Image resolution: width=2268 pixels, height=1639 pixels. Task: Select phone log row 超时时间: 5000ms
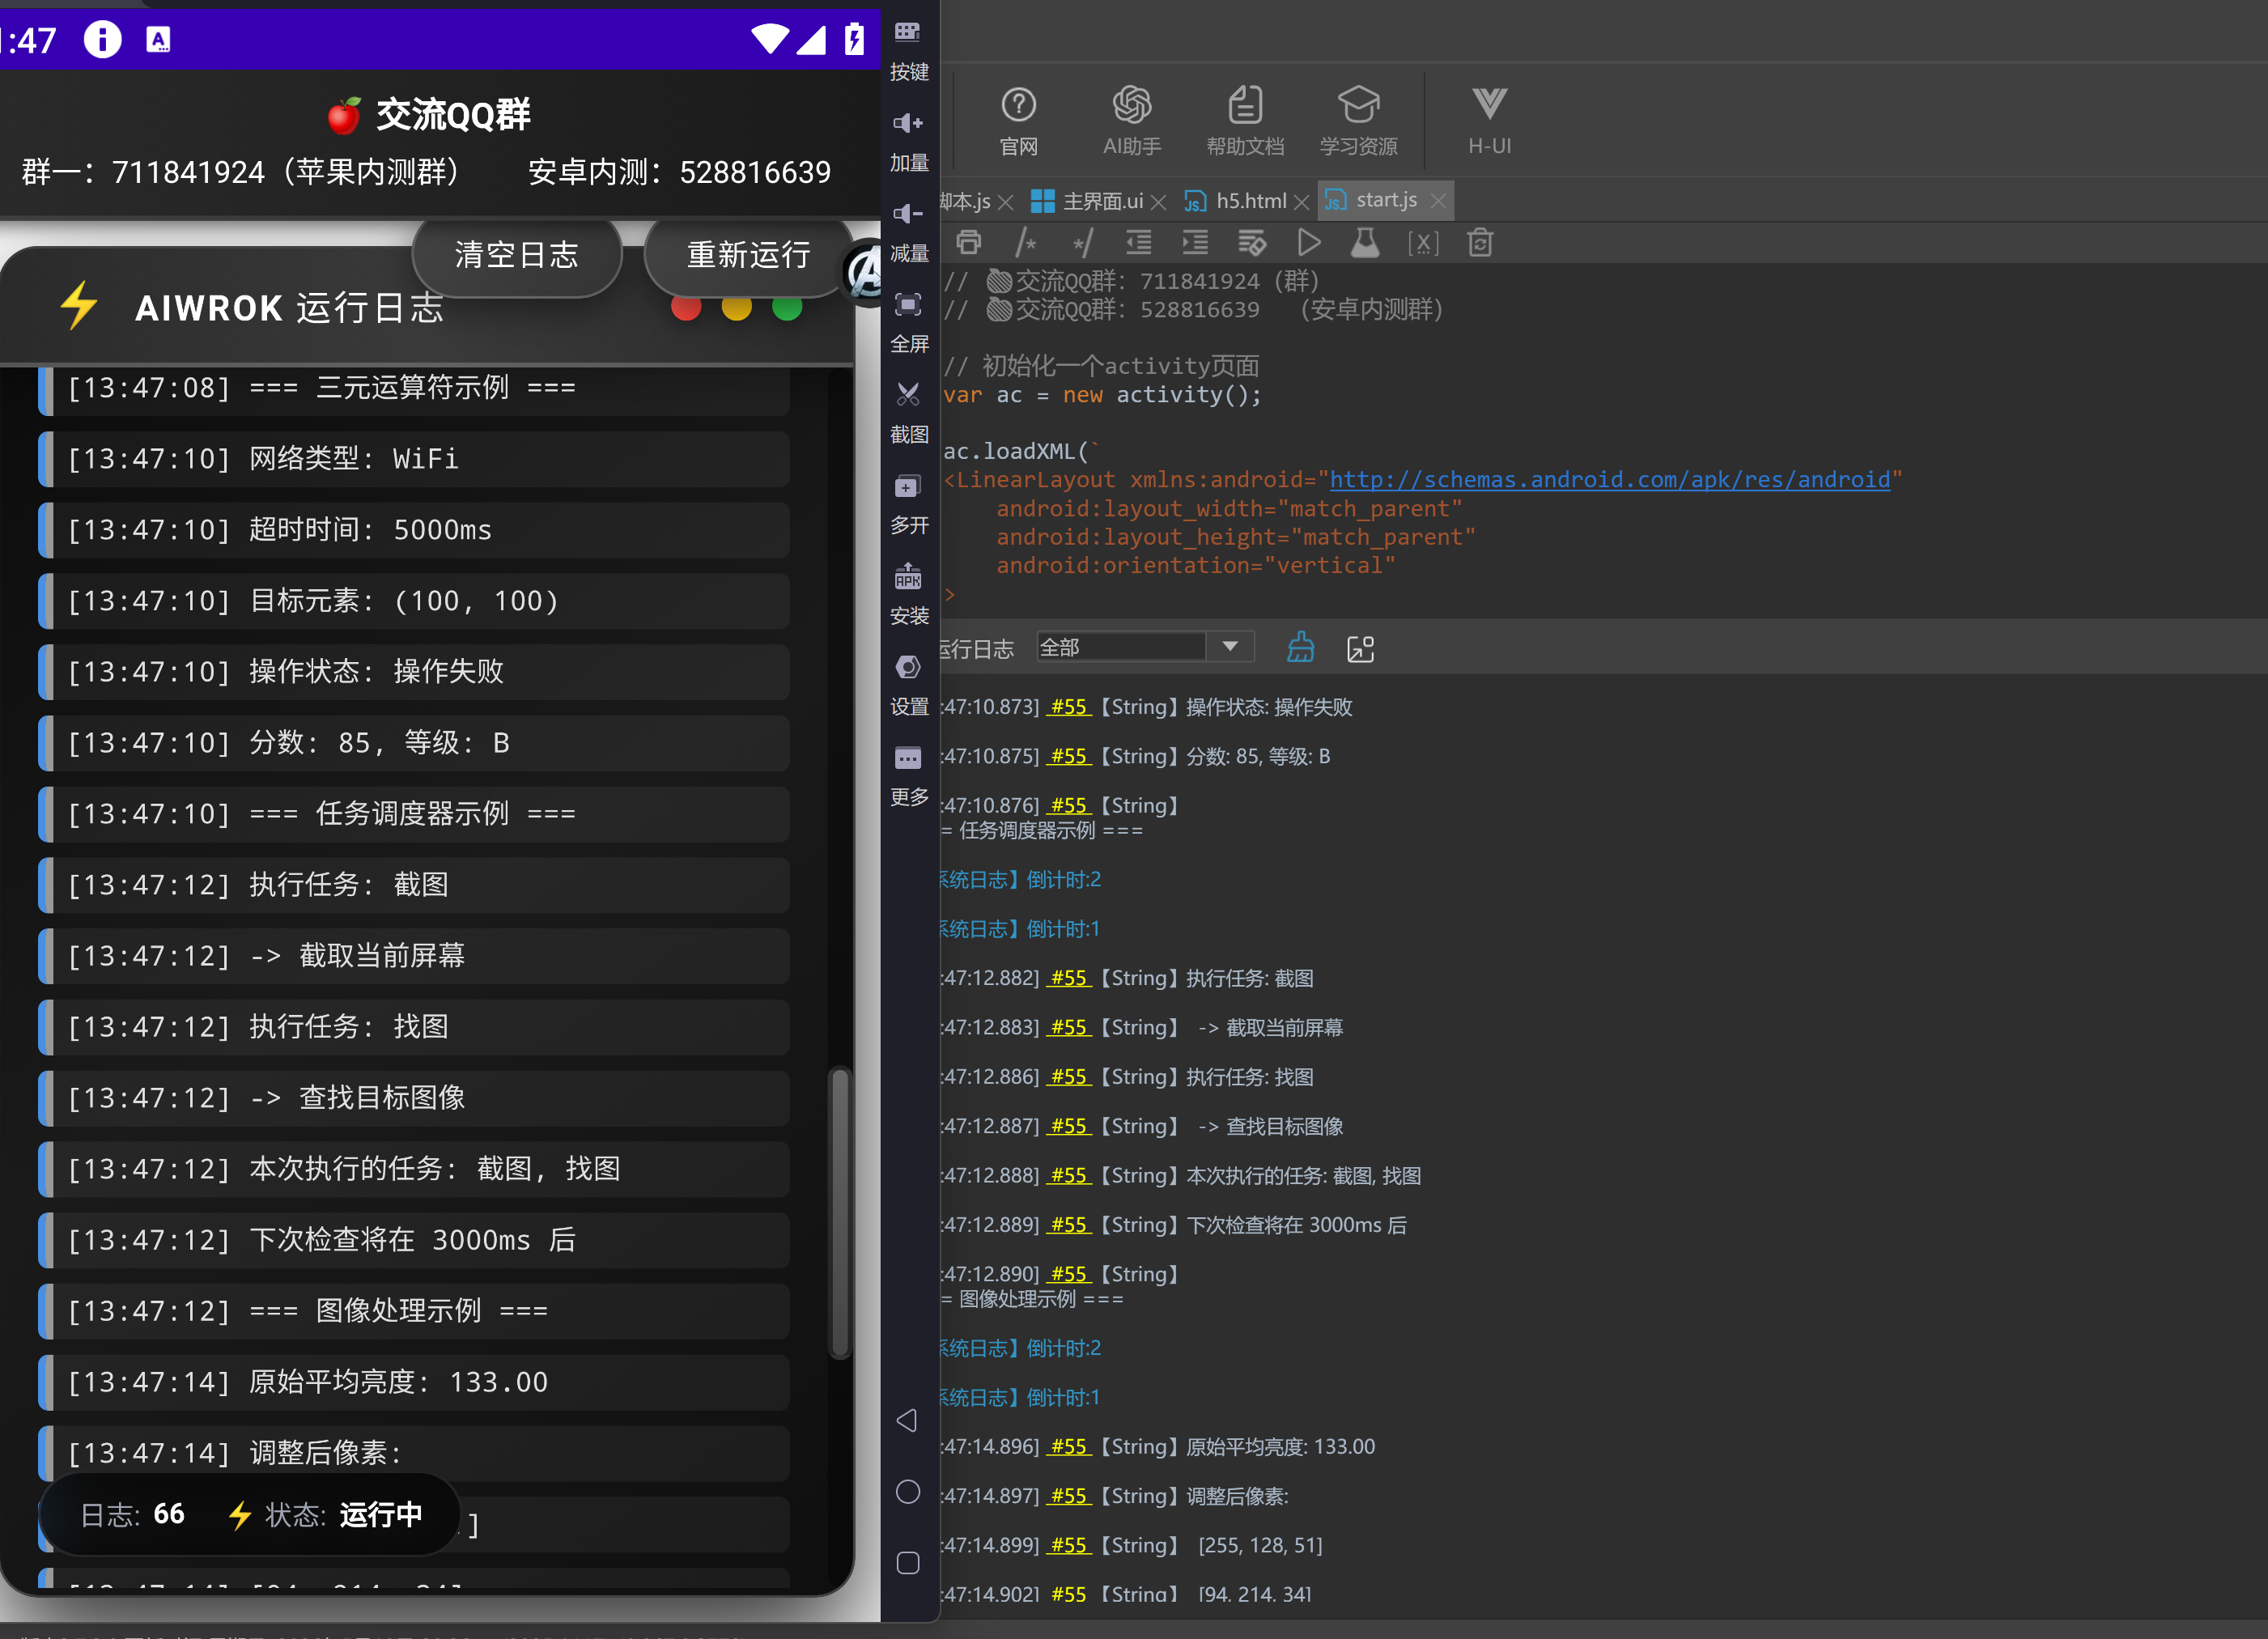click(x=414, y=530)
